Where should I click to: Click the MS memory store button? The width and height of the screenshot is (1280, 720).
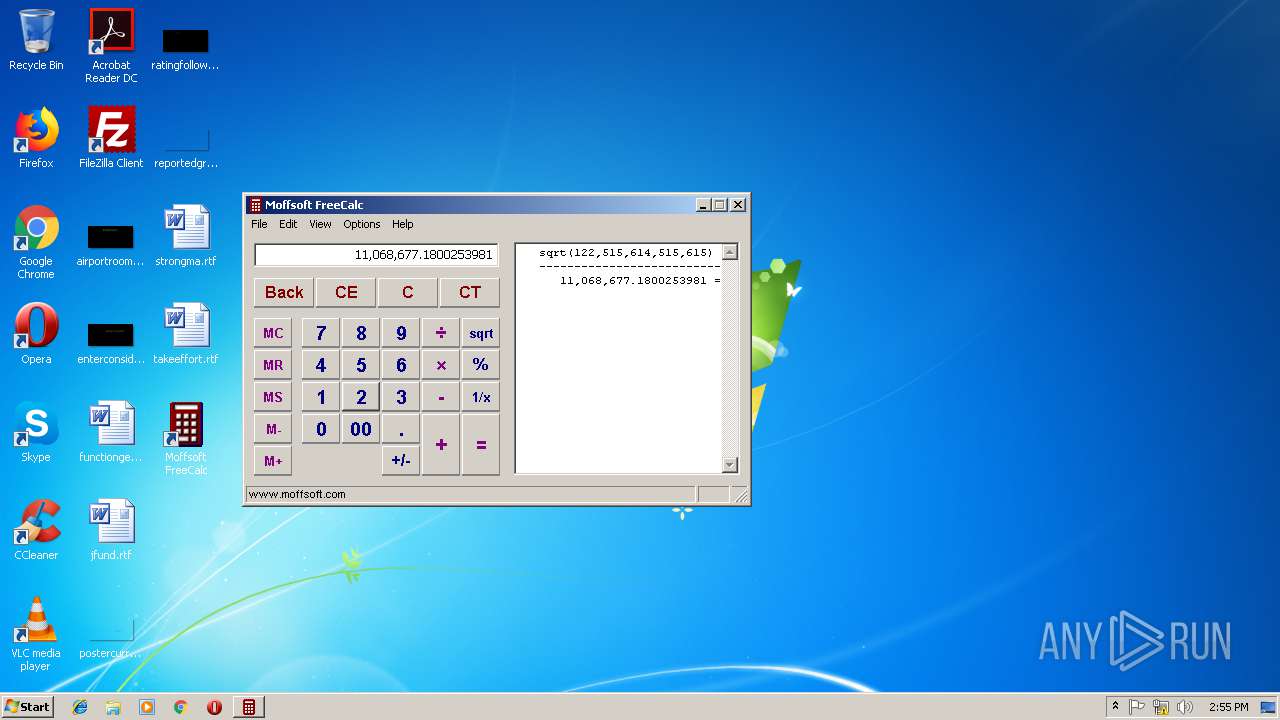[273, 397]
